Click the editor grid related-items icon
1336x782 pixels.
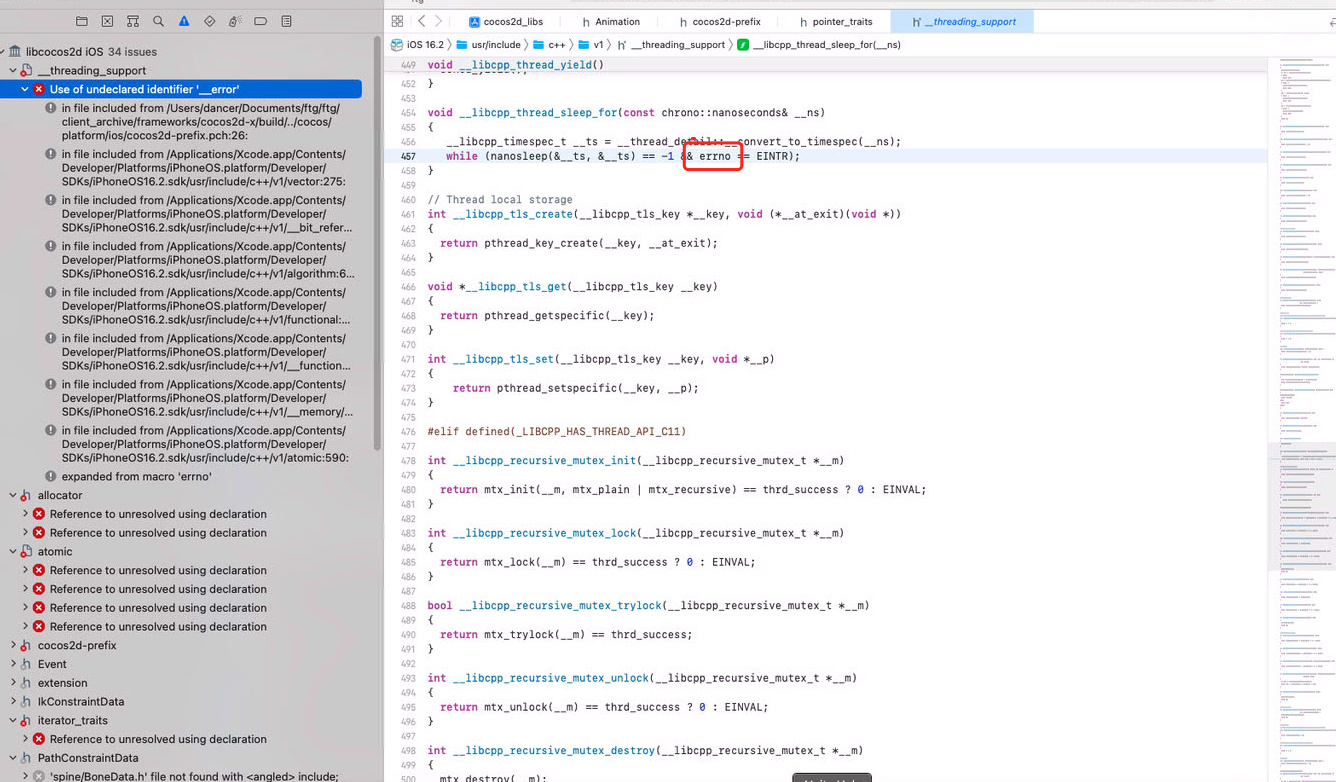(x=397, y=21)
